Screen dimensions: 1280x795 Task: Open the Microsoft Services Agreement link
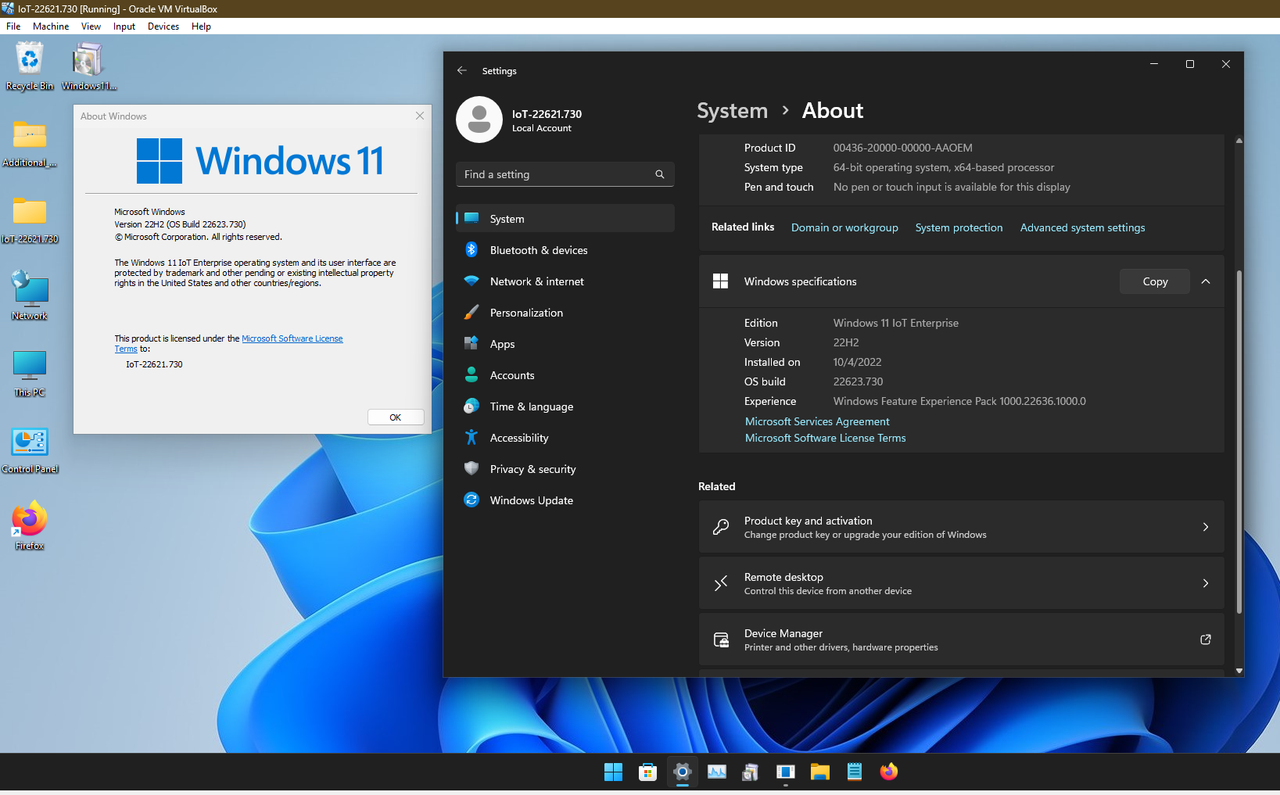pyautogui.click(x=817, y=422)
